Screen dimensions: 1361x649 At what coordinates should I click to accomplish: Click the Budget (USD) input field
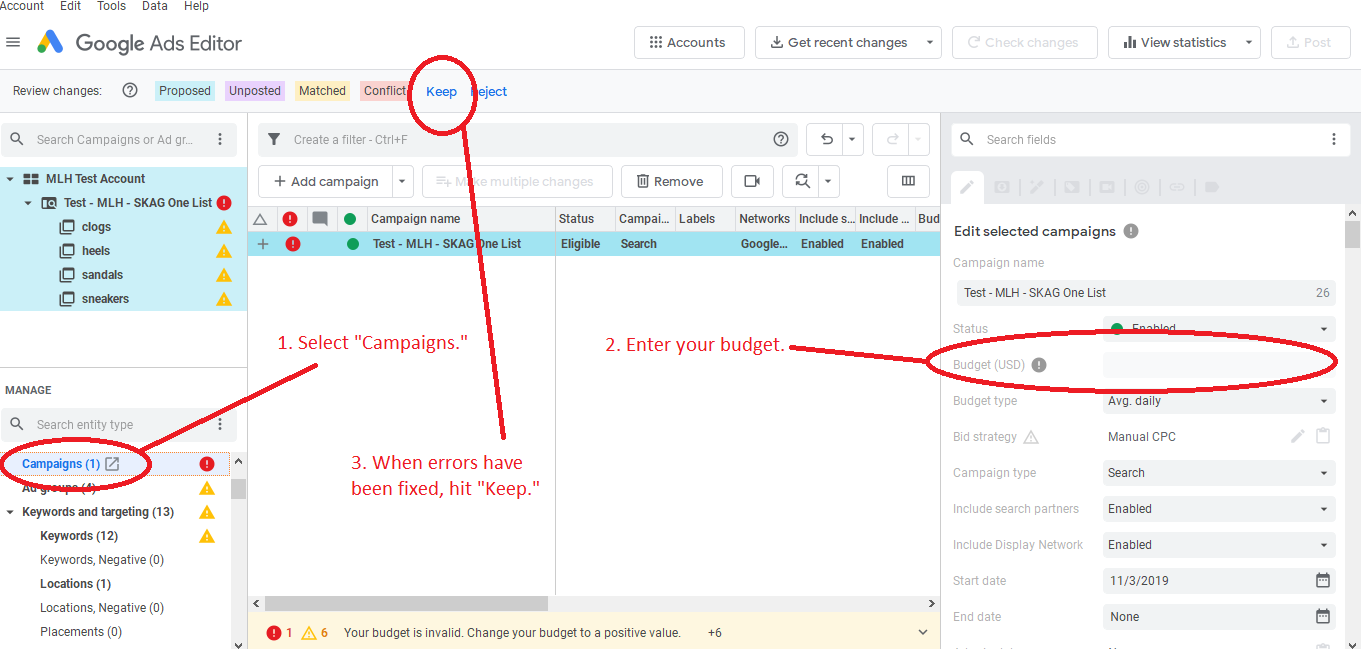point(1219,365)
